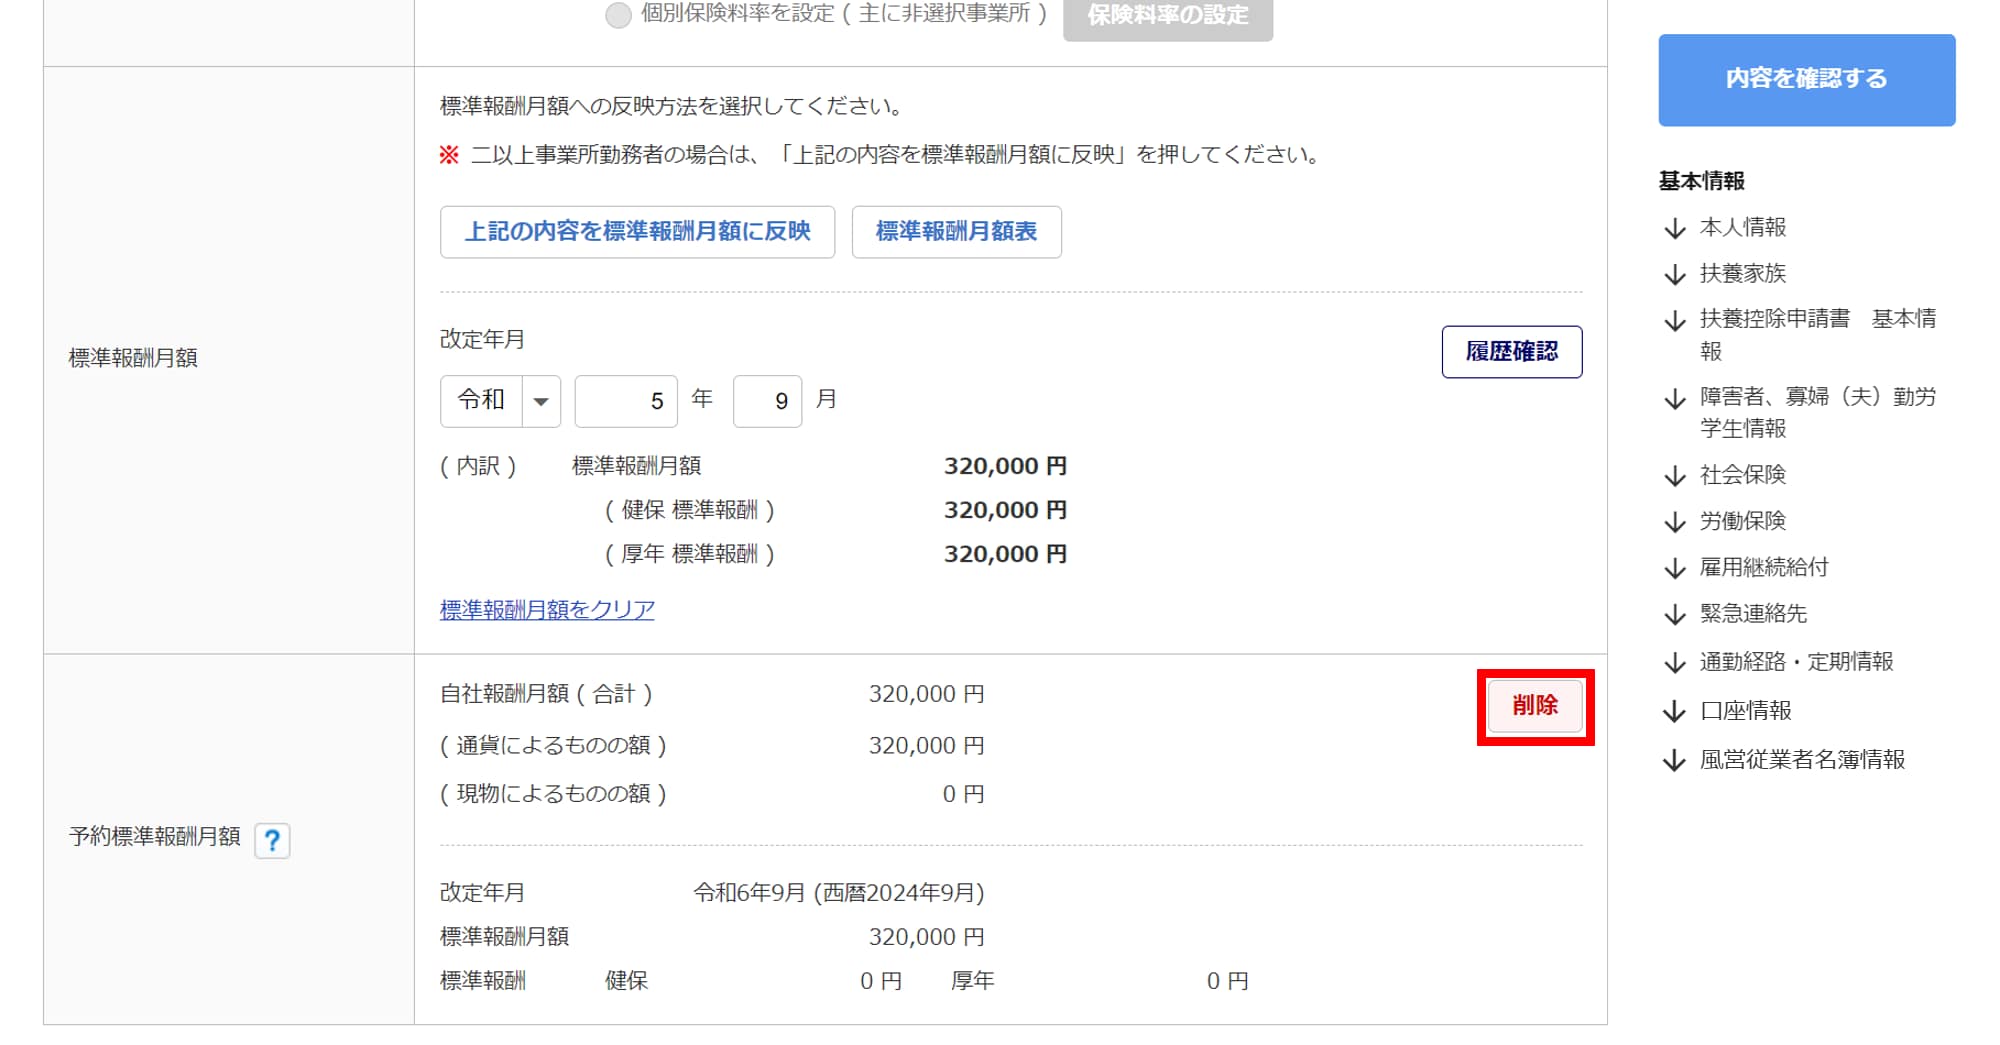Jump to 通勤経路・定期情報 section

(x=1796, y=662)
